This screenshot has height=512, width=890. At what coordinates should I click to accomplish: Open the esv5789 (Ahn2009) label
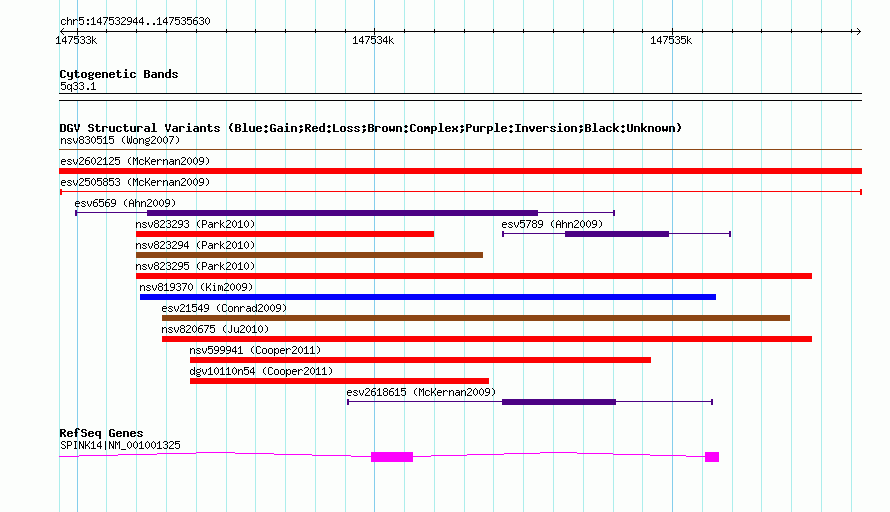point(552,224)
